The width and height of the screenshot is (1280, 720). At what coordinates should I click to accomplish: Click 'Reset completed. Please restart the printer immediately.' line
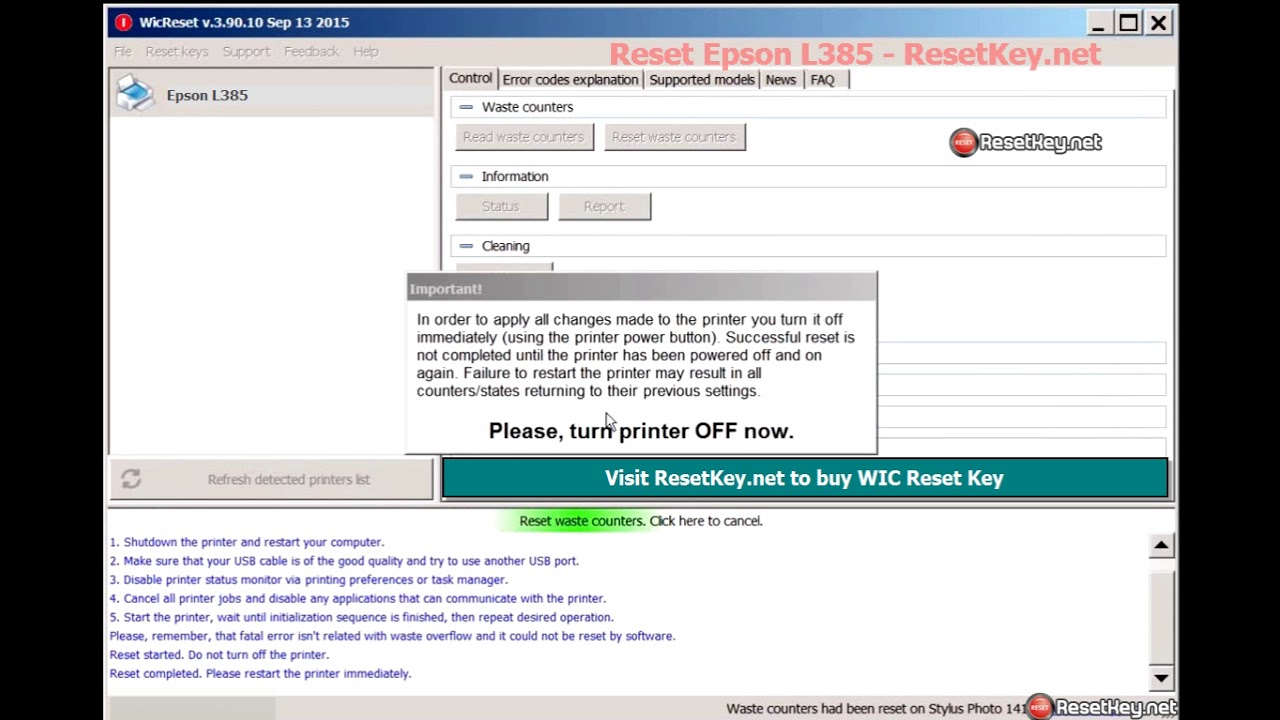260,674
